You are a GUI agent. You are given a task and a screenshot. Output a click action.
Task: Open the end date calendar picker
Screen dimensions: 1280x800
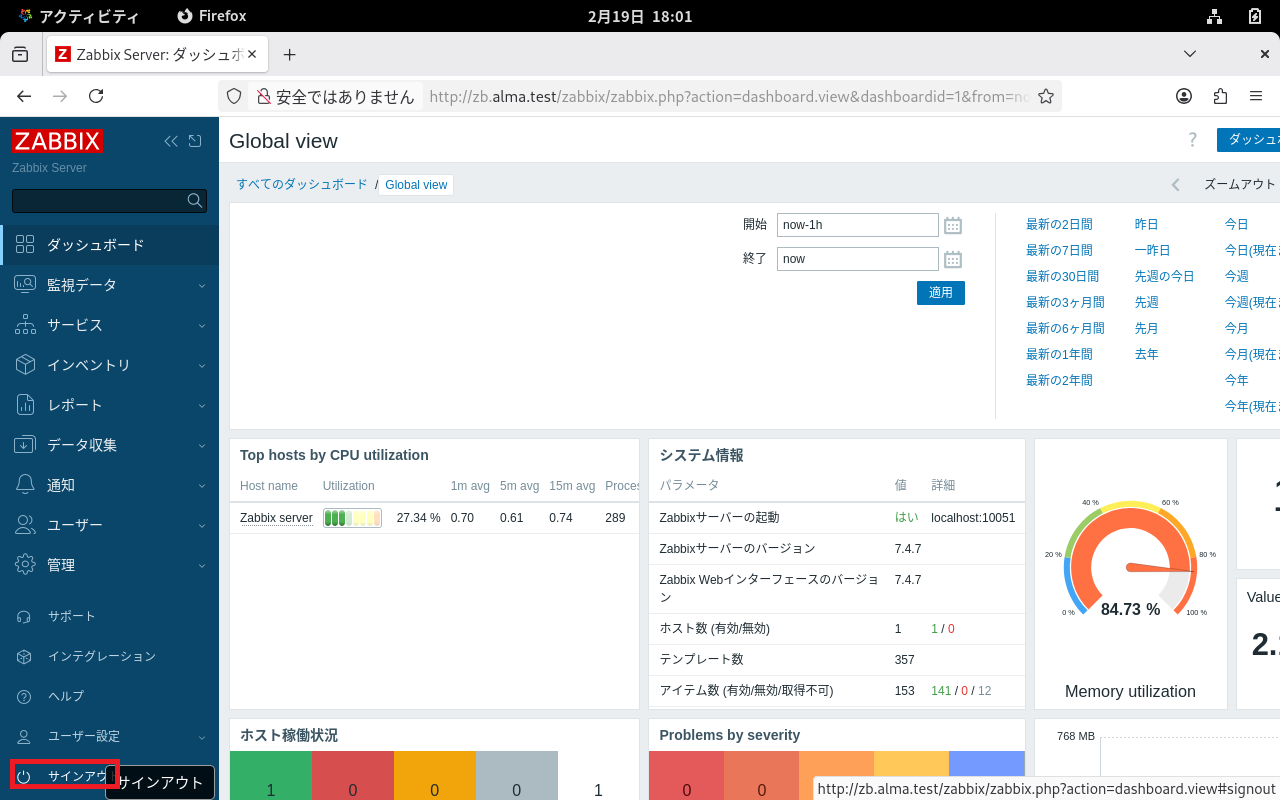pyautogui.click(x=953, y=259)
